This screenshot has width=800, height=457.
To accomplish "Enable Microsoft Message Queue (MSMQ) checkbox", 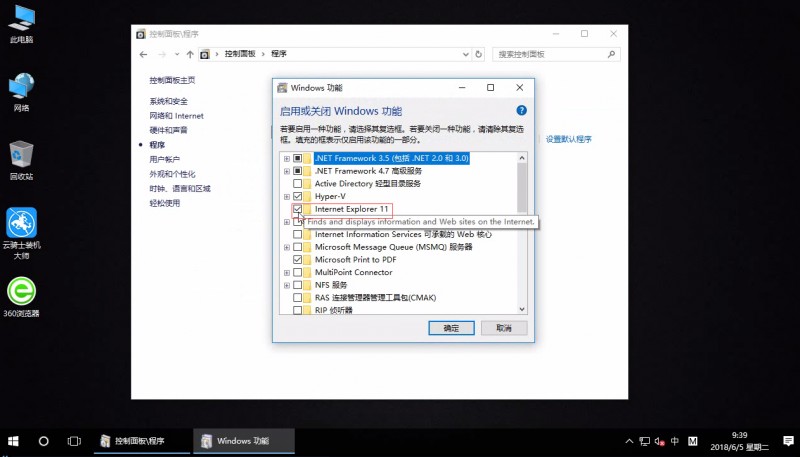I will tap(297, 247).
